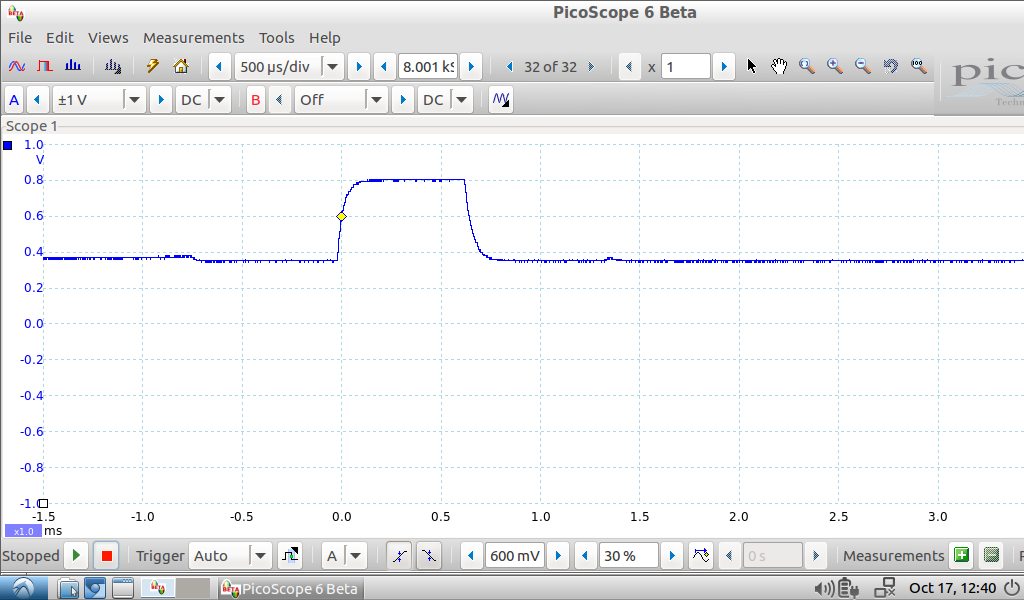This screenshot has height=600, width=1024.
Task: Go to previous waveform buffer
Action: point(509,67)
